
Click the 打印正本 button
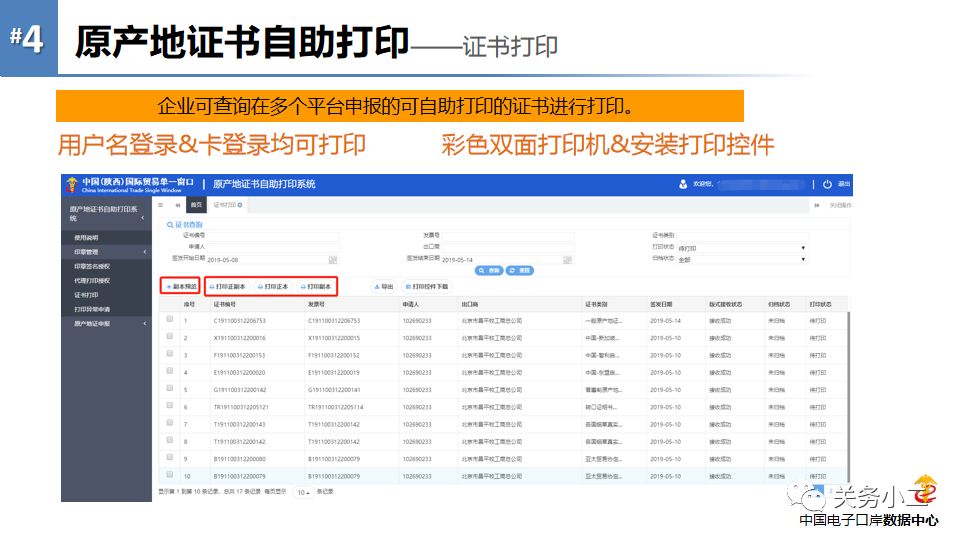coord(273,287)
